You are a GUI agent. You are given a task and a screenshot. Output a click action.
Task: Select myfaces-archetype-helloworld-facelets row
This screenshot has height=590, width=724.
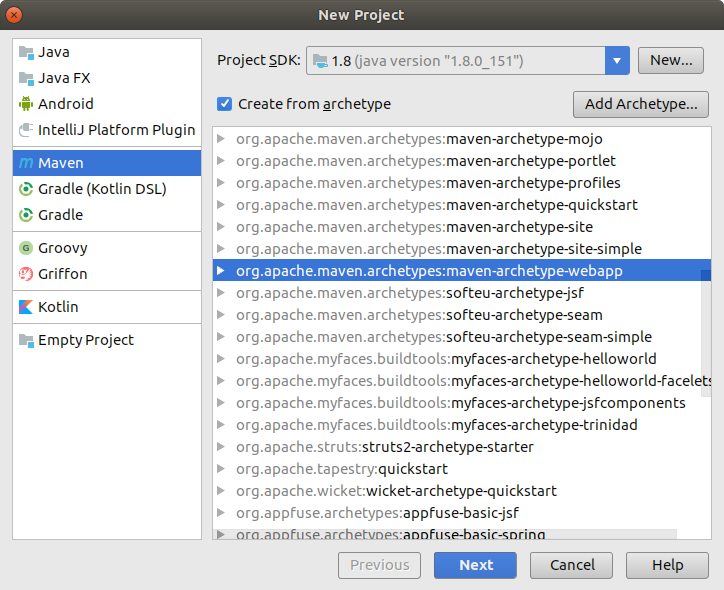click(x=462, y=381)
